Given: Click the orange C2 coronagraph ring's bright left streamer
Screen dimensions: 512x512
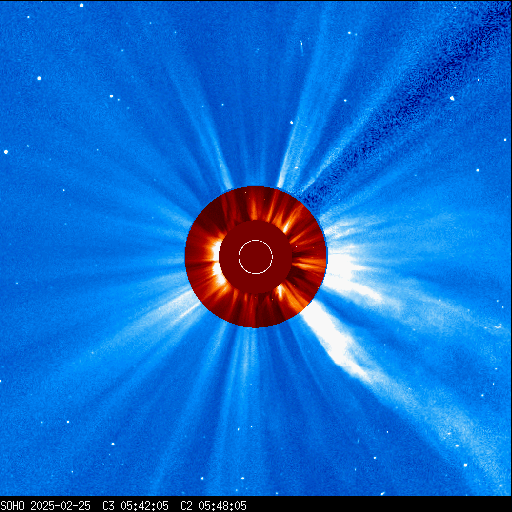Looking at the screenshot, I should [217, 263].
